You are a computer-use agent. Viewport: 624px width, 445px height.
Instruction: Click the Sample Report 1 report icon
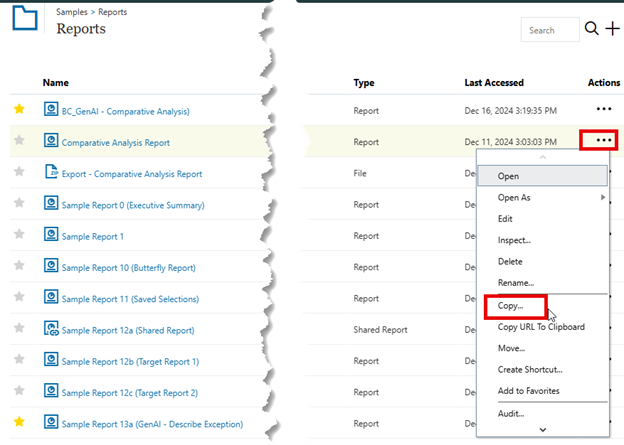(x=51, y=236)
